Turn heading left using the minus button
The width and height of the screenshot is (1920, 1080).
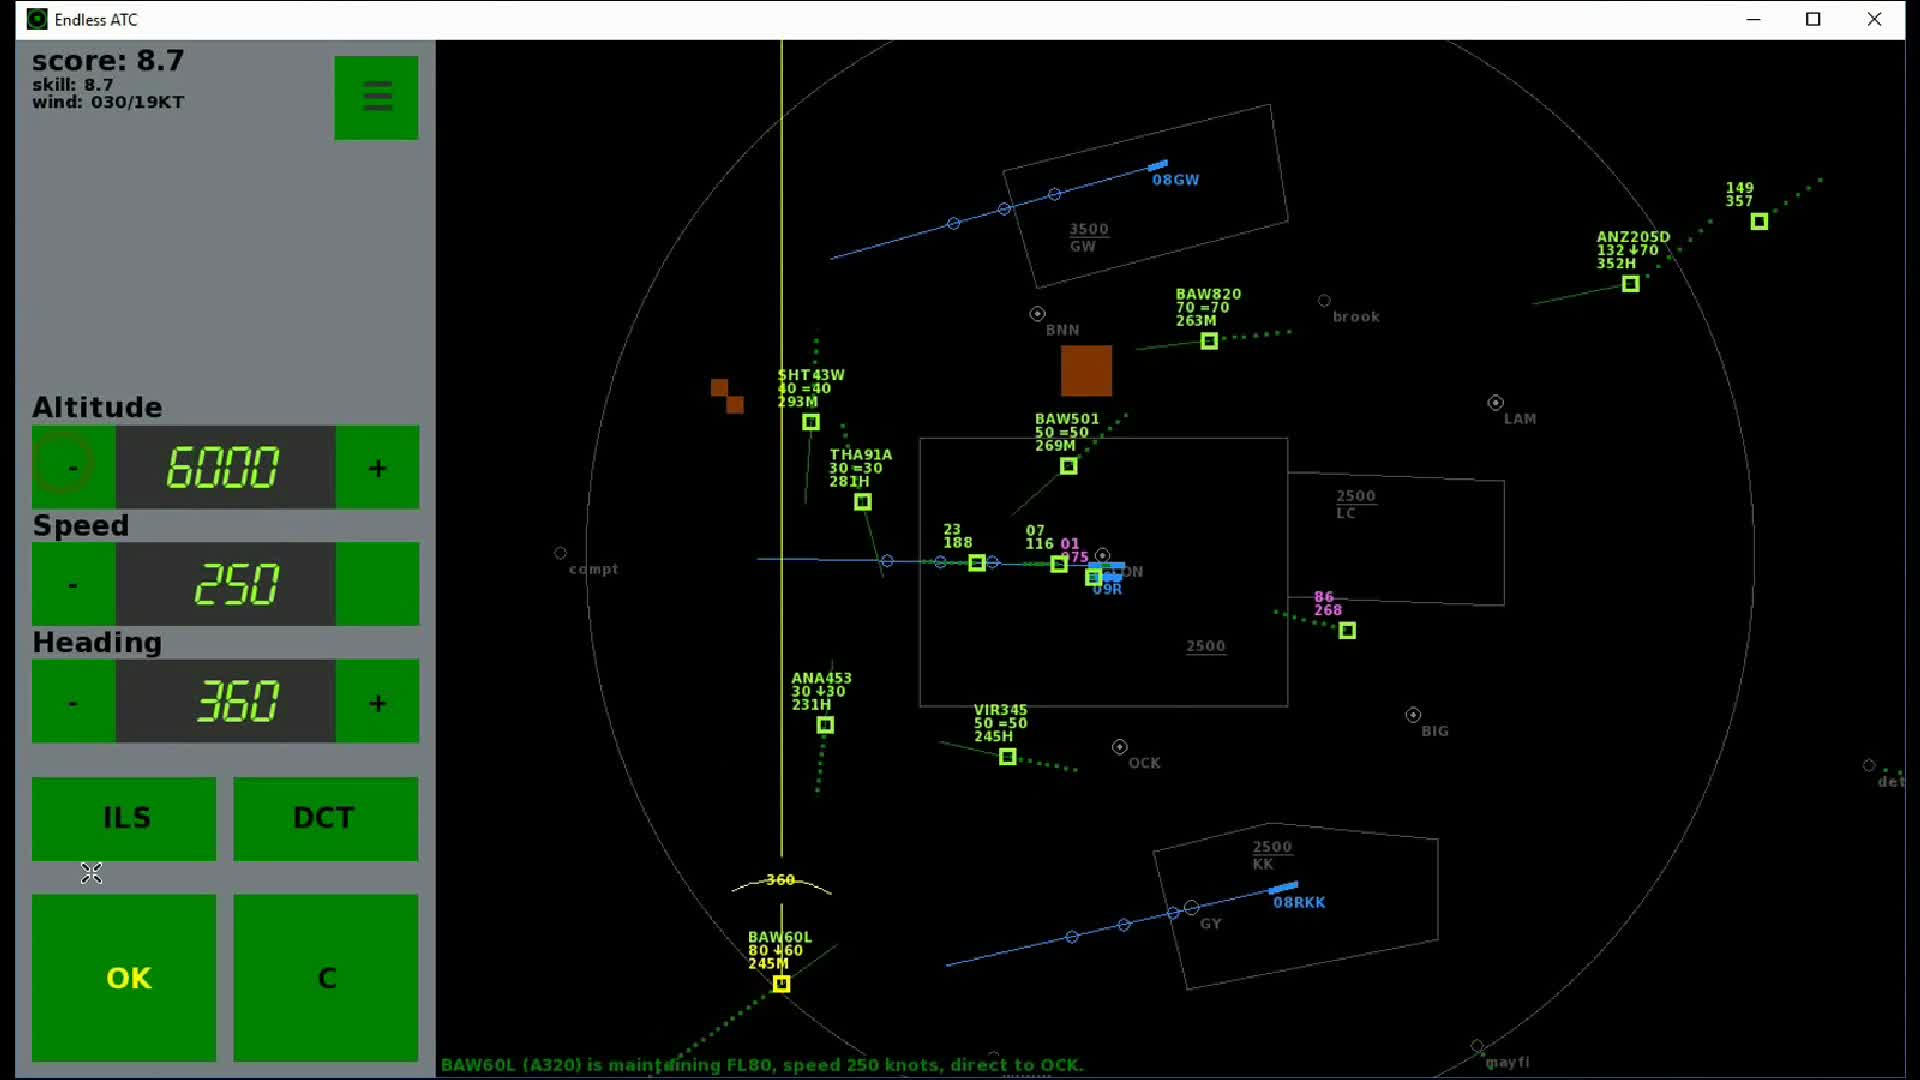point(73,701)
